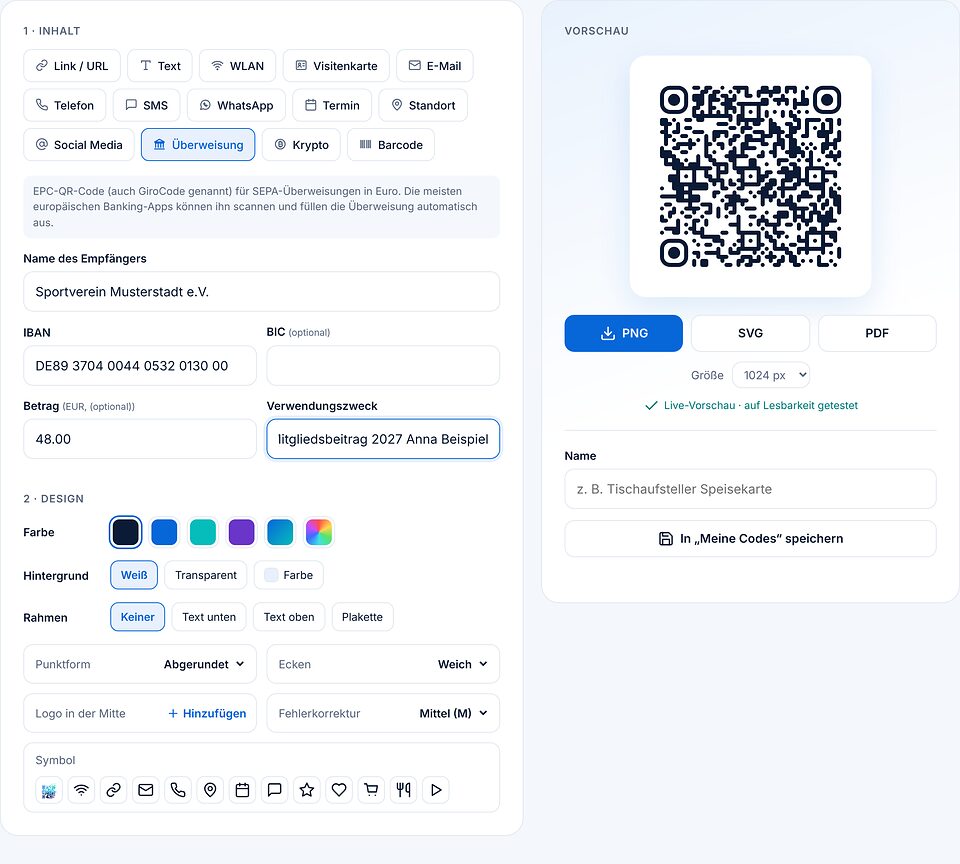
Task: Choose the star symbol icon
Action: [x=307, y=790]
